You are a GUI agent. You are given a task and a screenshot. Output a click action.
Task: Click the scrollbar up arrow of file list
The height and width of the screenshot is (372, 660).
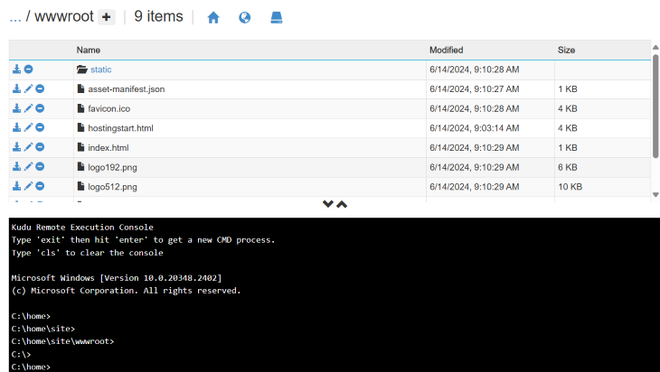655,48
